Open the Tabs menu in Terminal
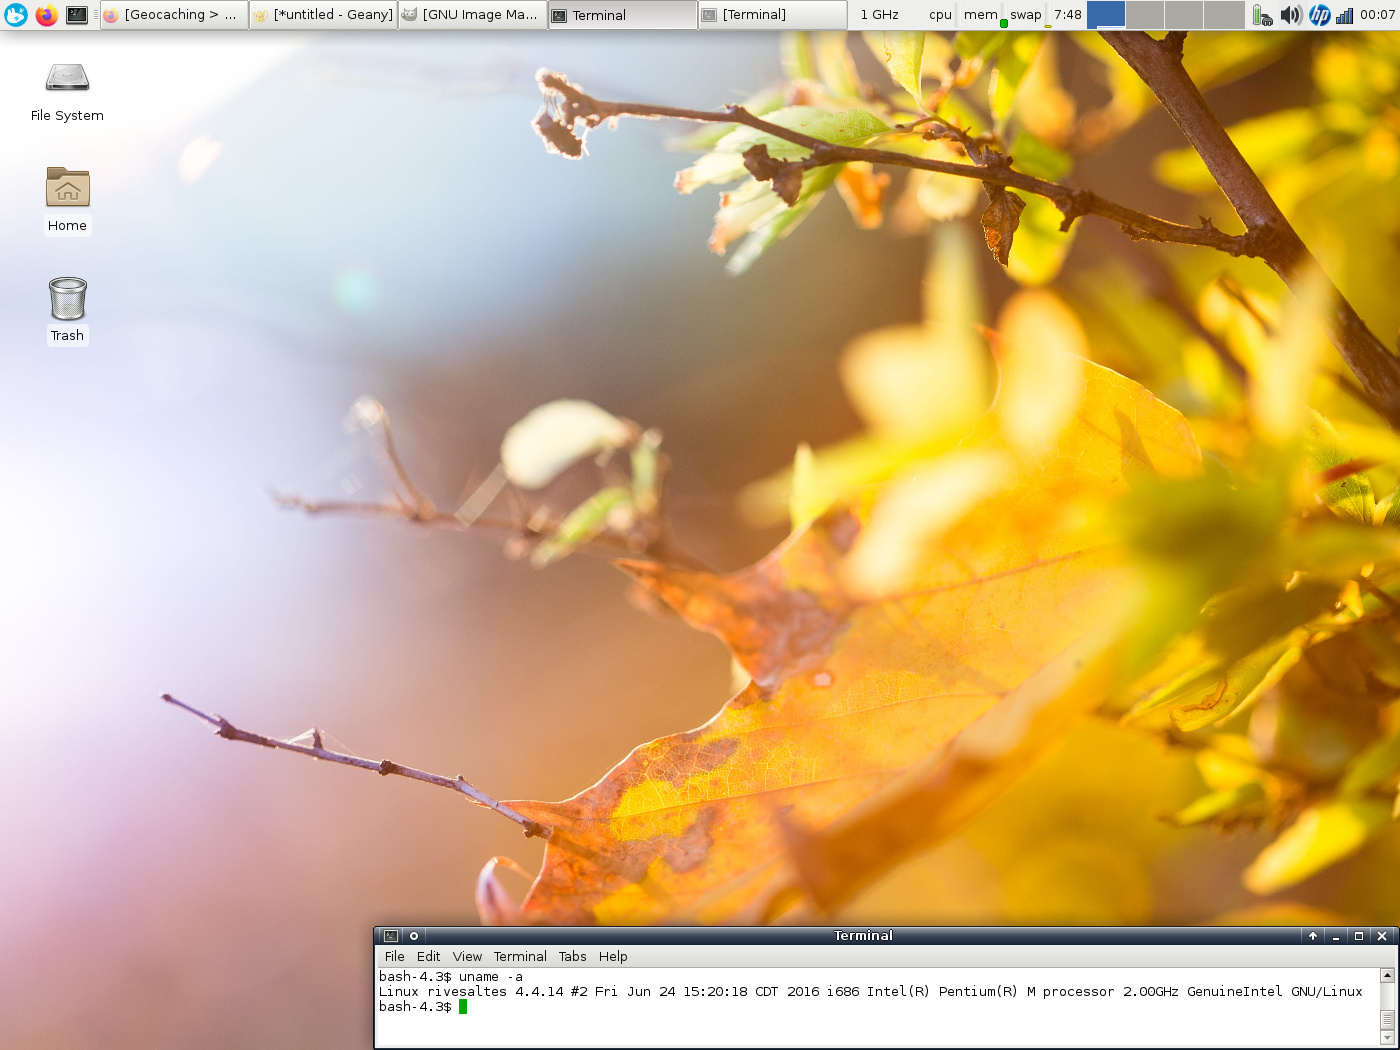This screenshot has height=1050, width=1400. (x=572, y=957)
